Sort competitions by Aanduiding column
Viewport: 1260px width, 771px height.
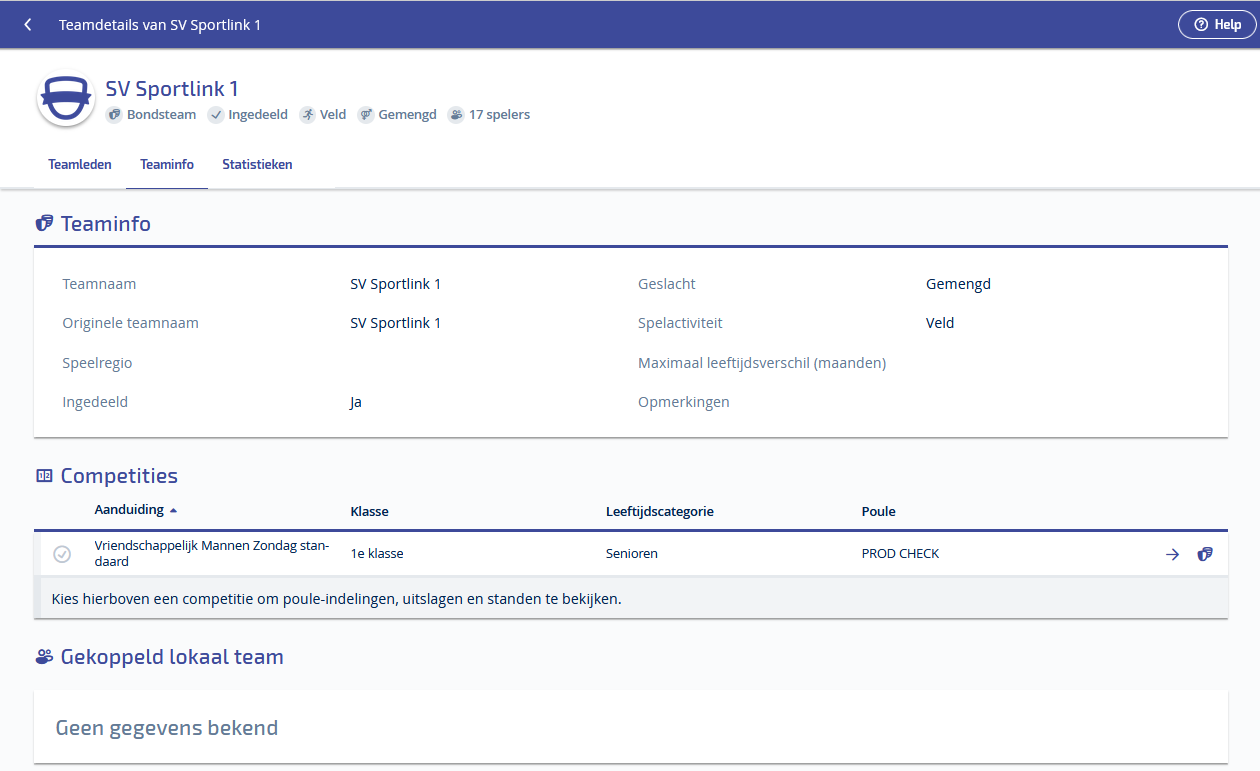(x=136, y=510)
